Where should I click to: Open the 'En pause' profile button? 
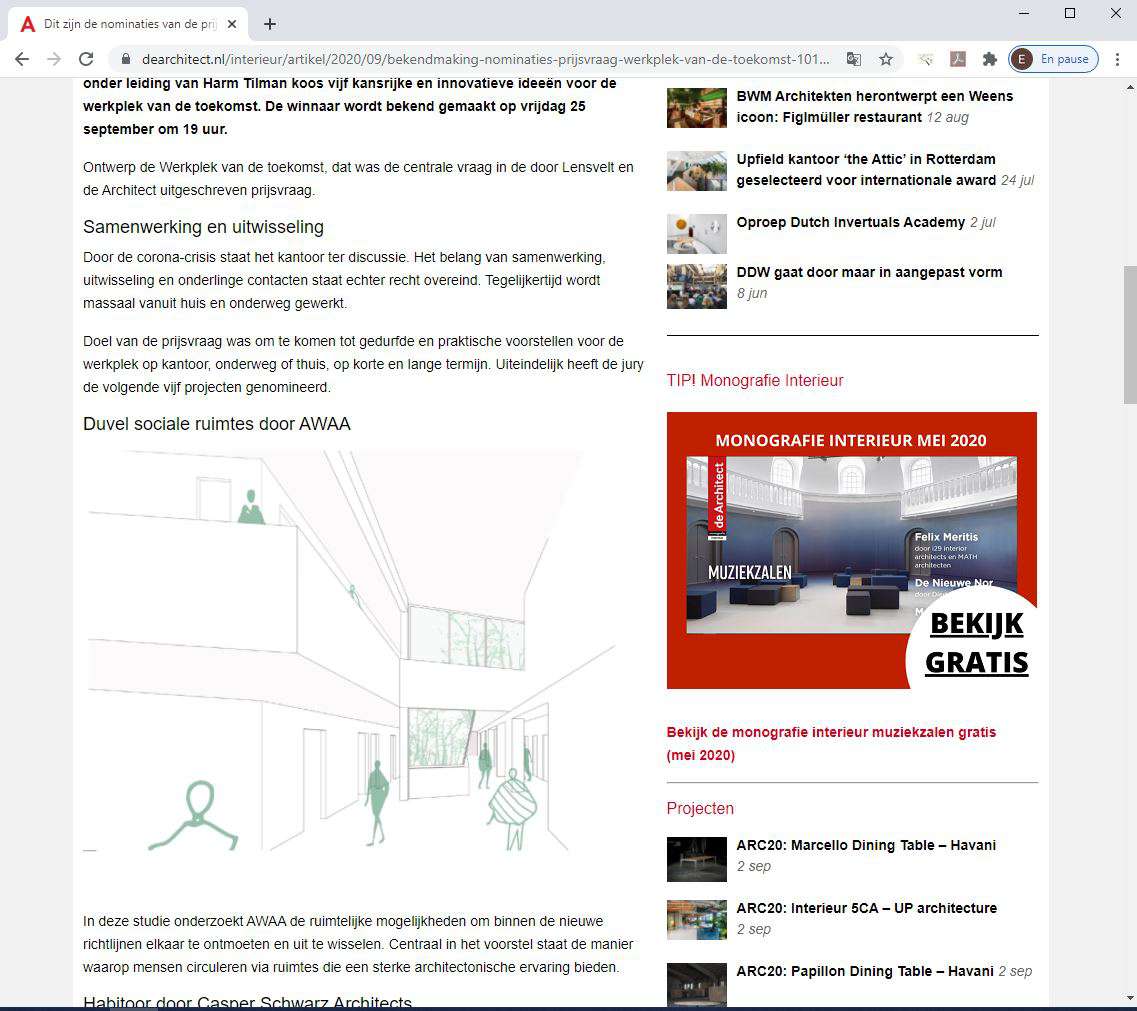pos(1053,59)
